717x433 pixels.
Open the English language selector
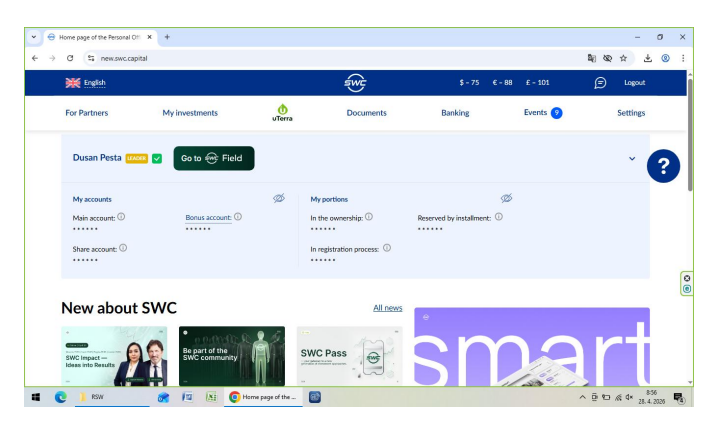(86, 83)
